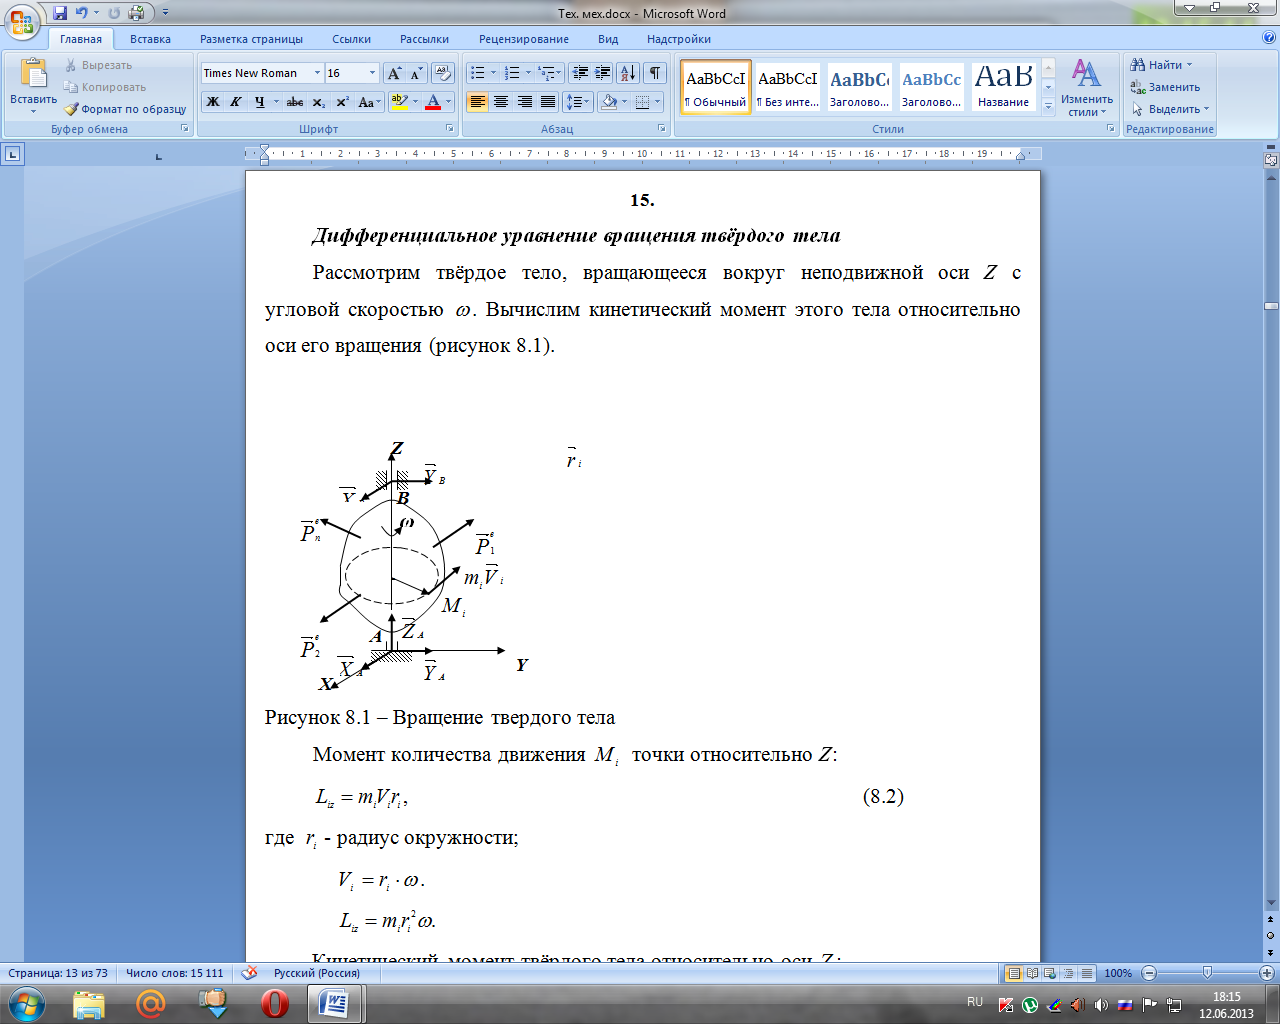The width and height of the screenshot is (1280, 1024).
Task: Toggle show paragraph marks ¶
Action: pos(655,73)
